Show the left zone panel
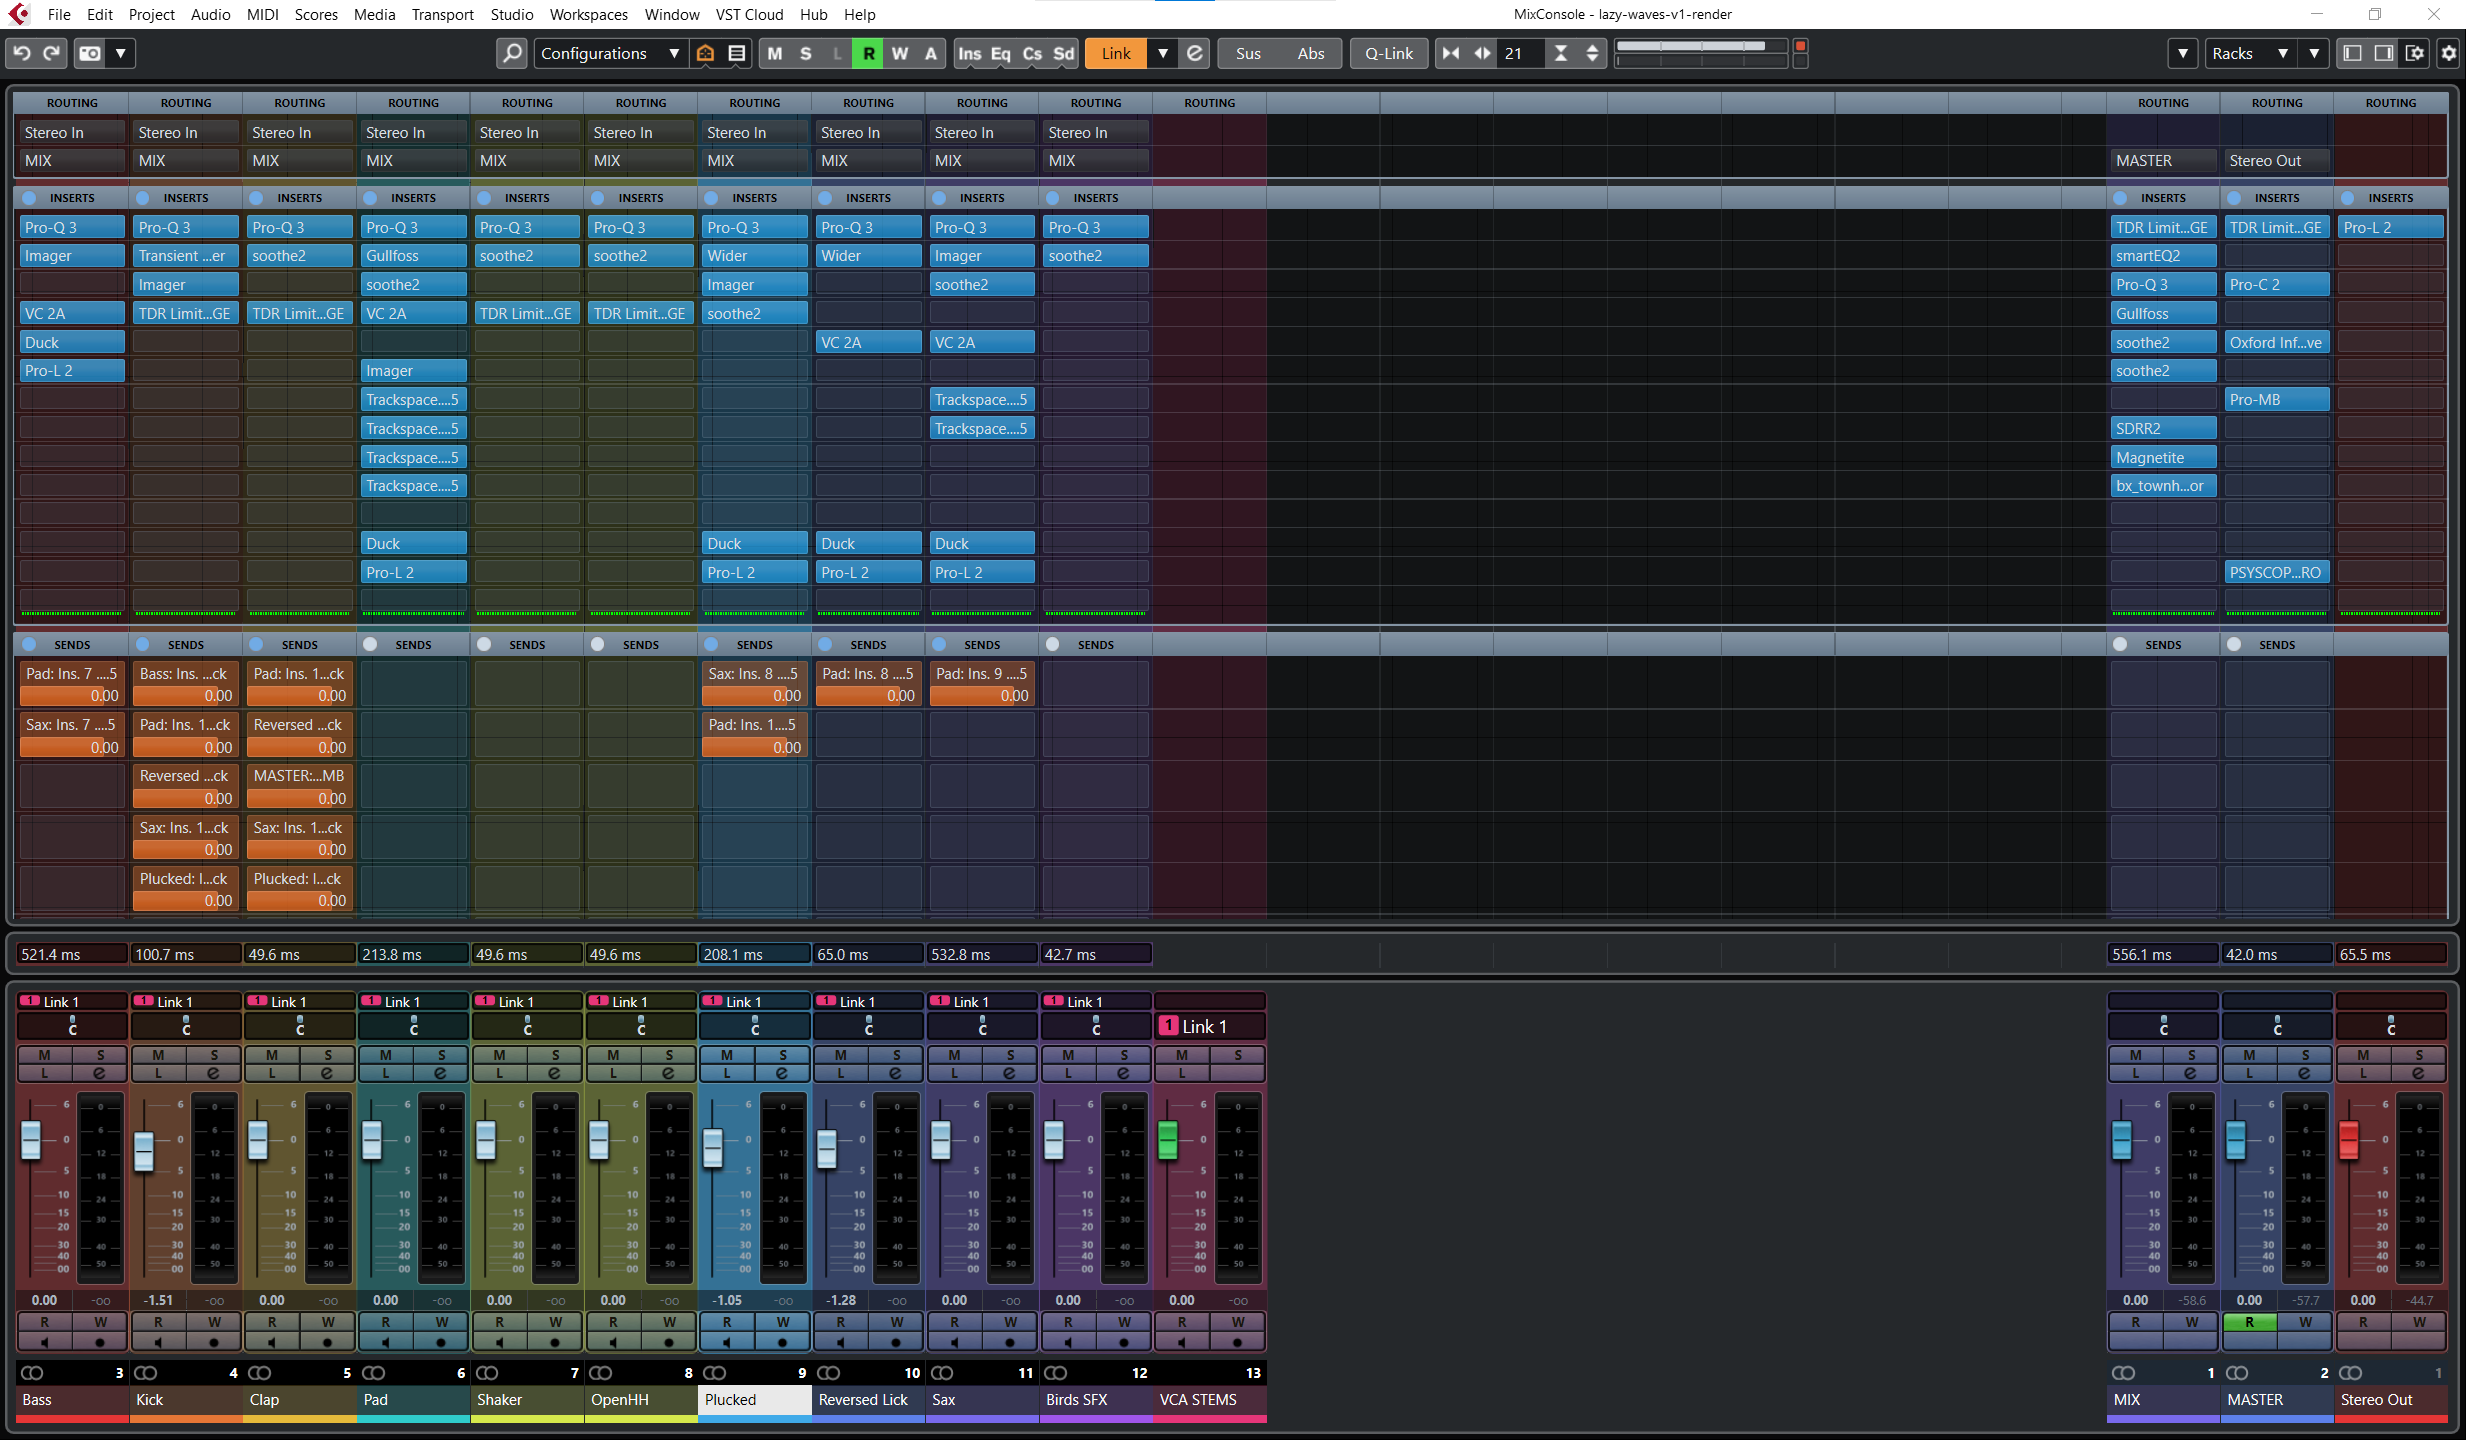2466x1440 pixels. pos(2352,53)
